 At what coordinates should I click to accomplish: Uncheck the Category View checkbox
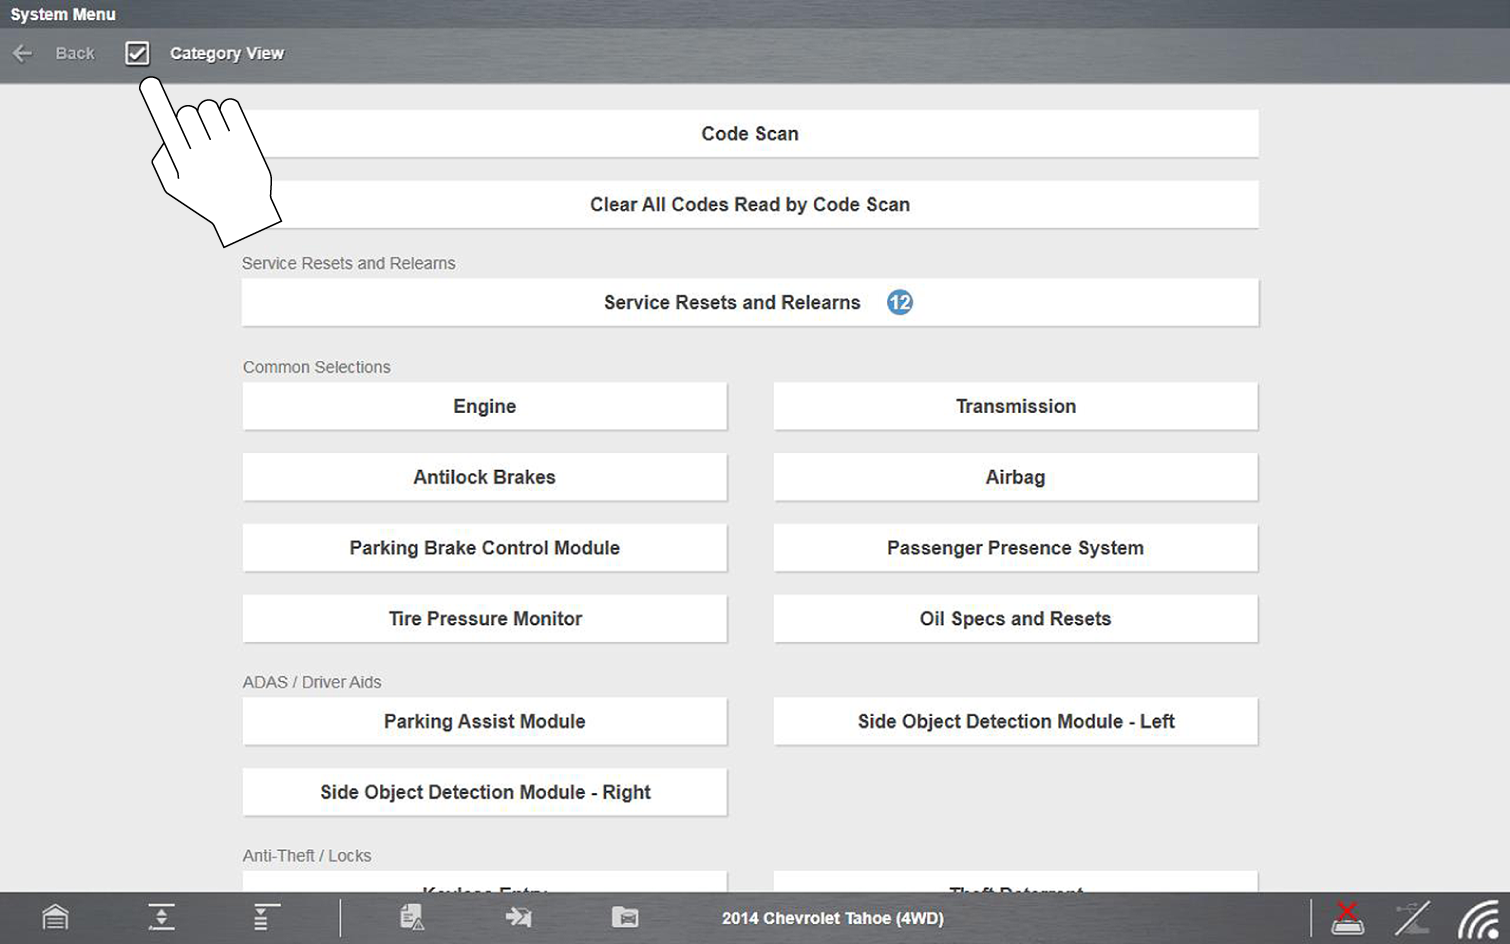tap(137, 53)
